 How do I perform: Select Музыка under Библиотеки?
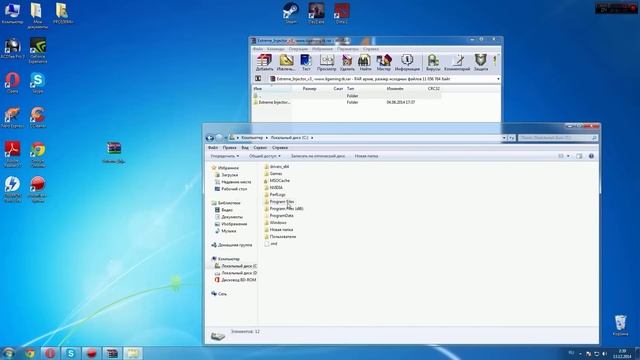tap(225, 231)
